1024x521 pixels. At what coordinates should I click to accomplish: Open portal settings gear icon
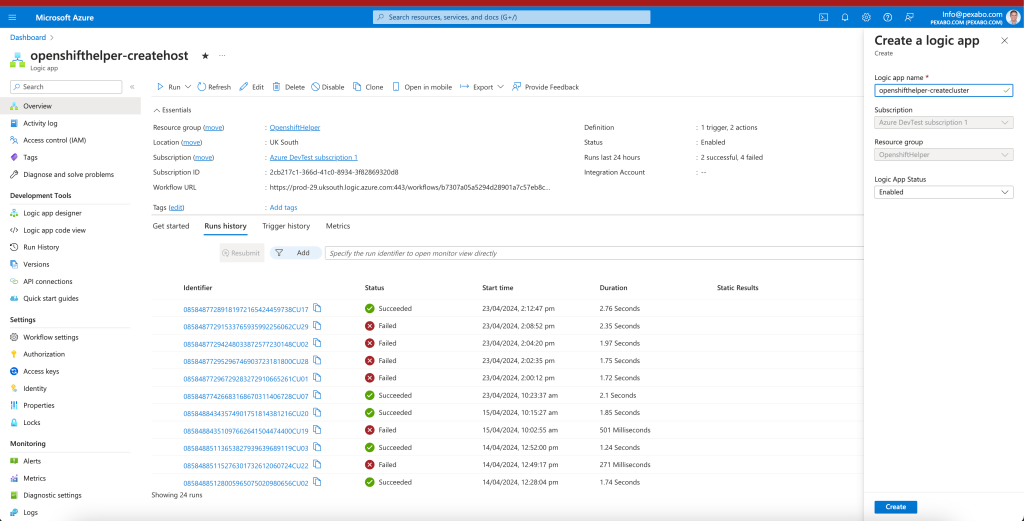click(866, 18)
